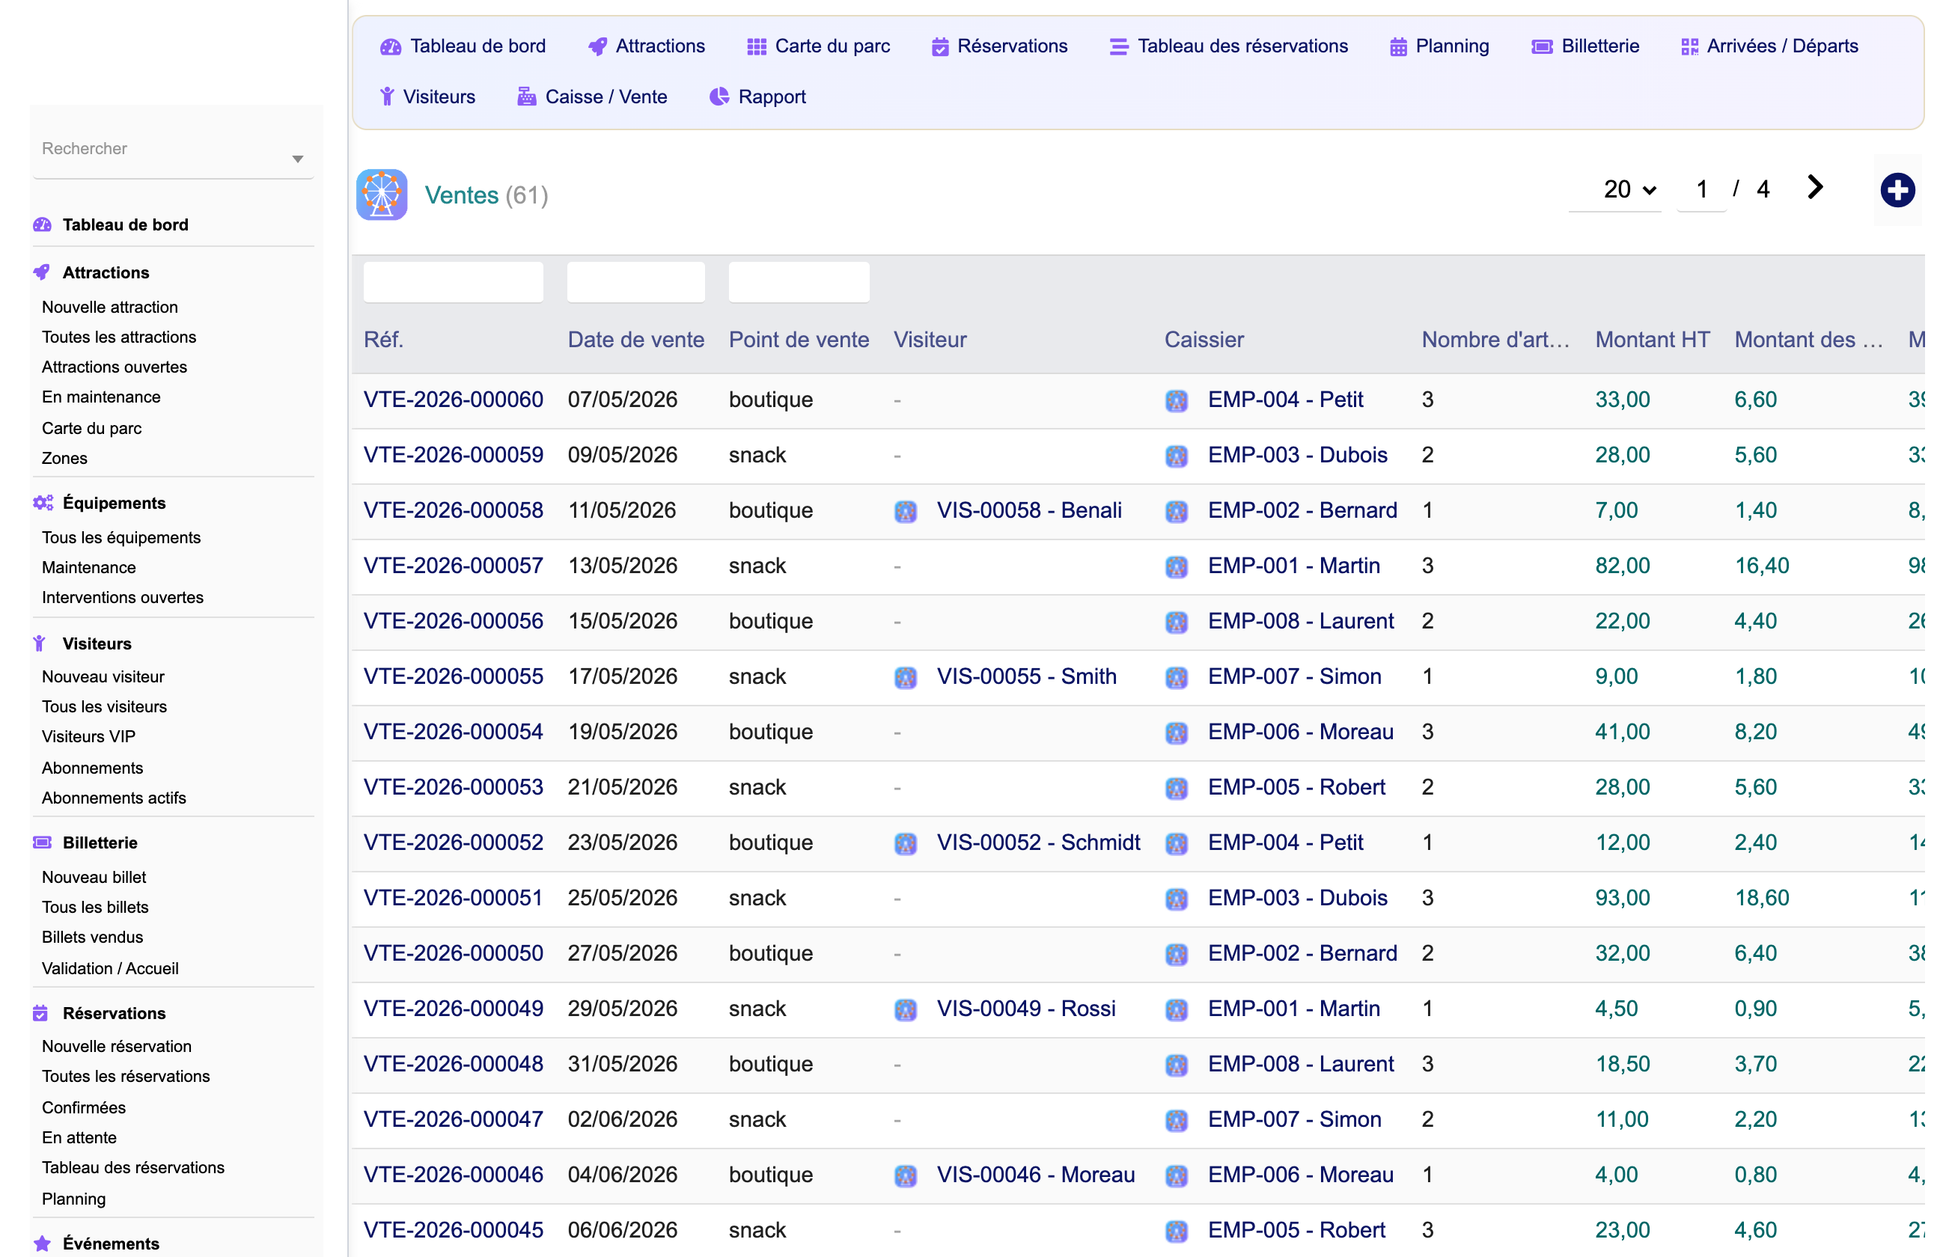Open Tous les équipements in sidebar
Image resolution: width=1946 pixels, height=1257 pixels.
click(121, 537)
